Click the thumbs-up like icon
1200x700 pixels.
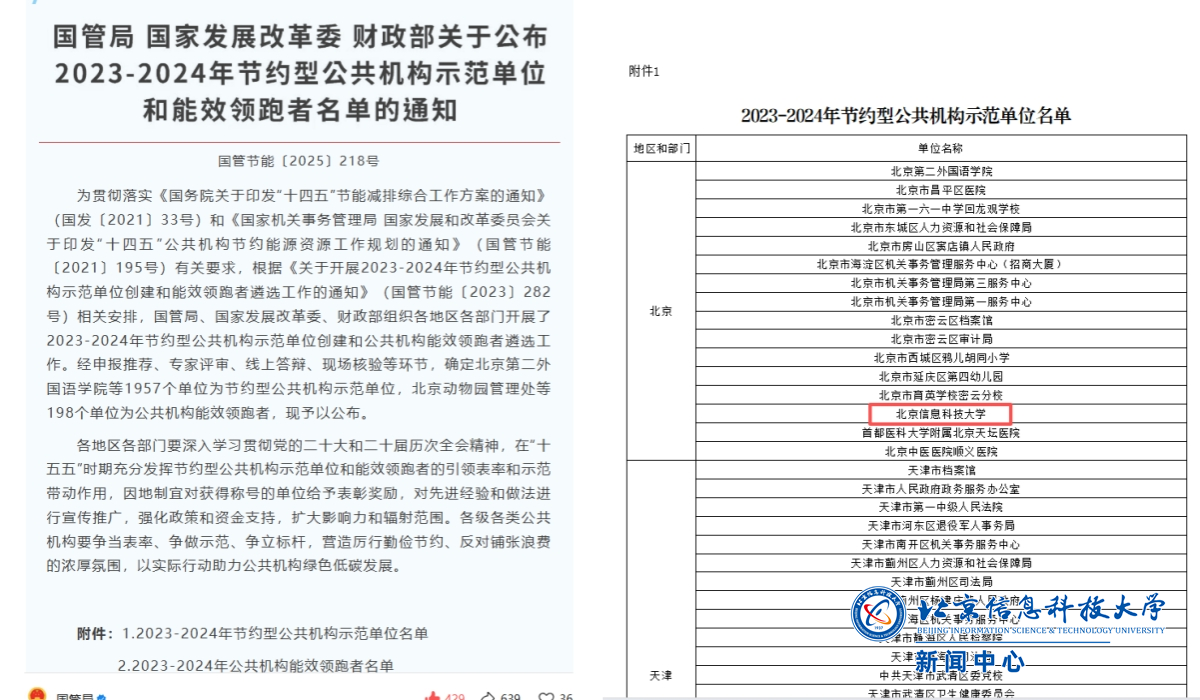tap(432, 696)
